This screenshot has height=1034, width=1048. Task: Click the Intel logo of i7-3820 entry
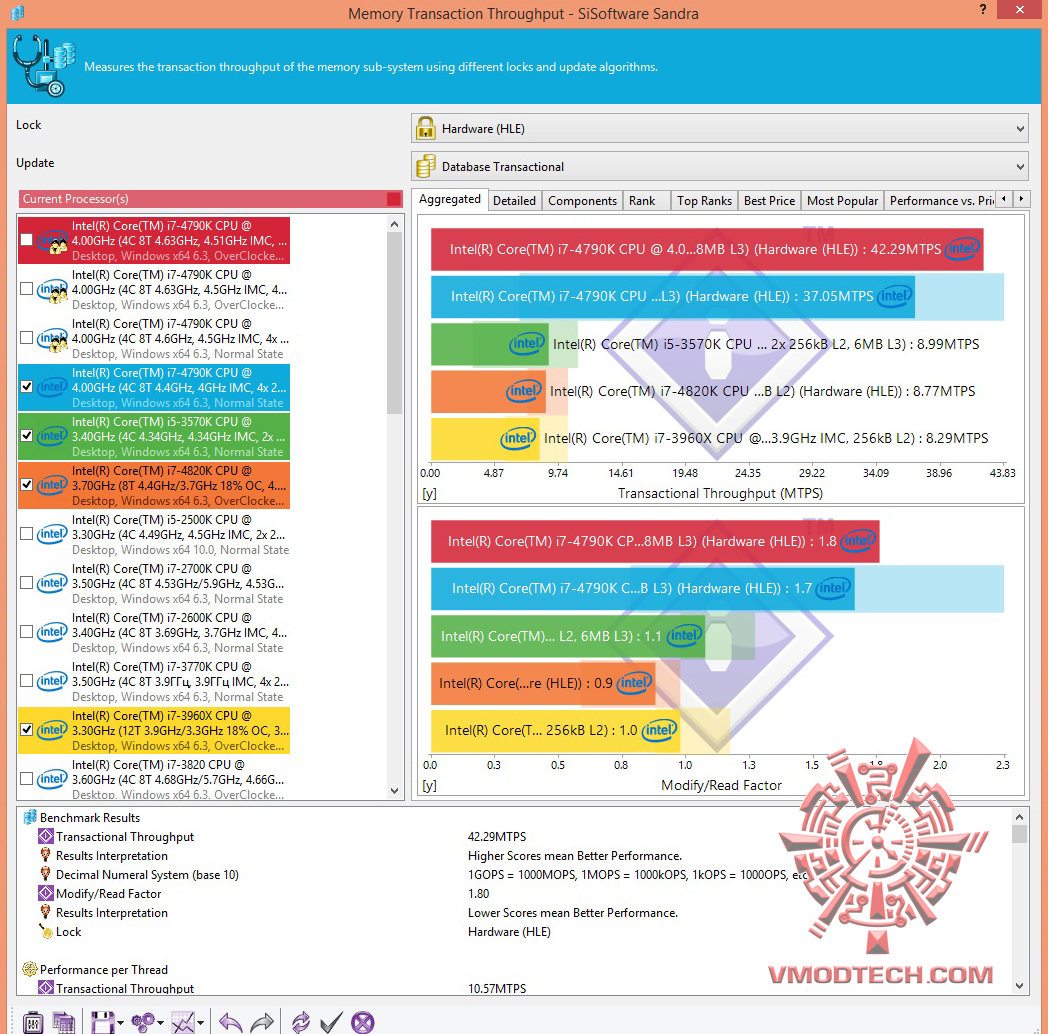tap(52, 779)
